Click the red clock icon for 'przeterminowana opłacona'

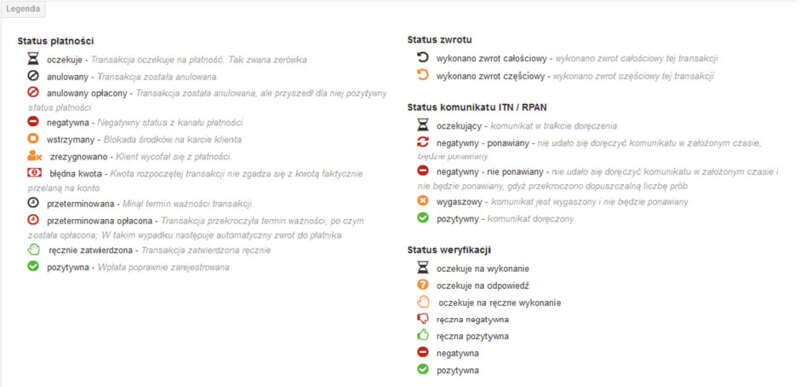pyautogui.click(x=33, y=220)
